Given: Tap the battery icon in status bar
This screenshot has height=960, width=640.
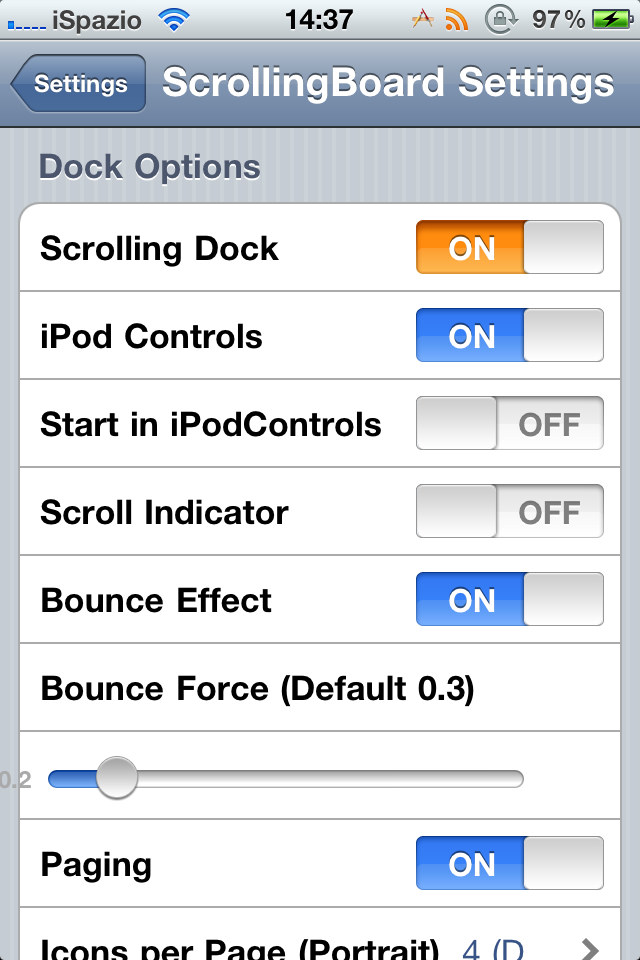Looking at the screenshot, I should pos(608,19).
